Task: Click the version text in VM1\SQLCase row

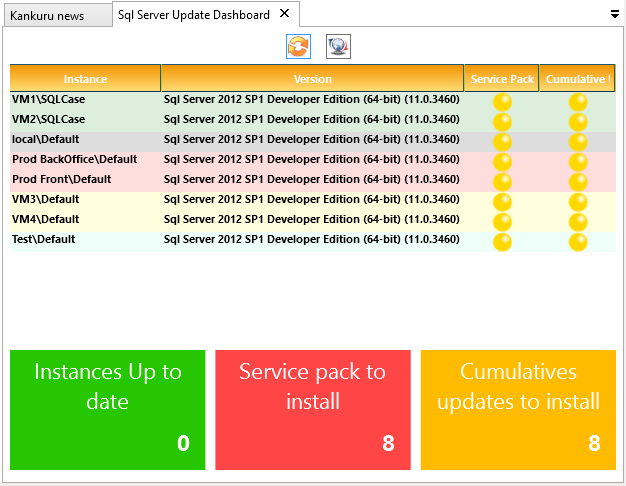Action: pos(312,99)
